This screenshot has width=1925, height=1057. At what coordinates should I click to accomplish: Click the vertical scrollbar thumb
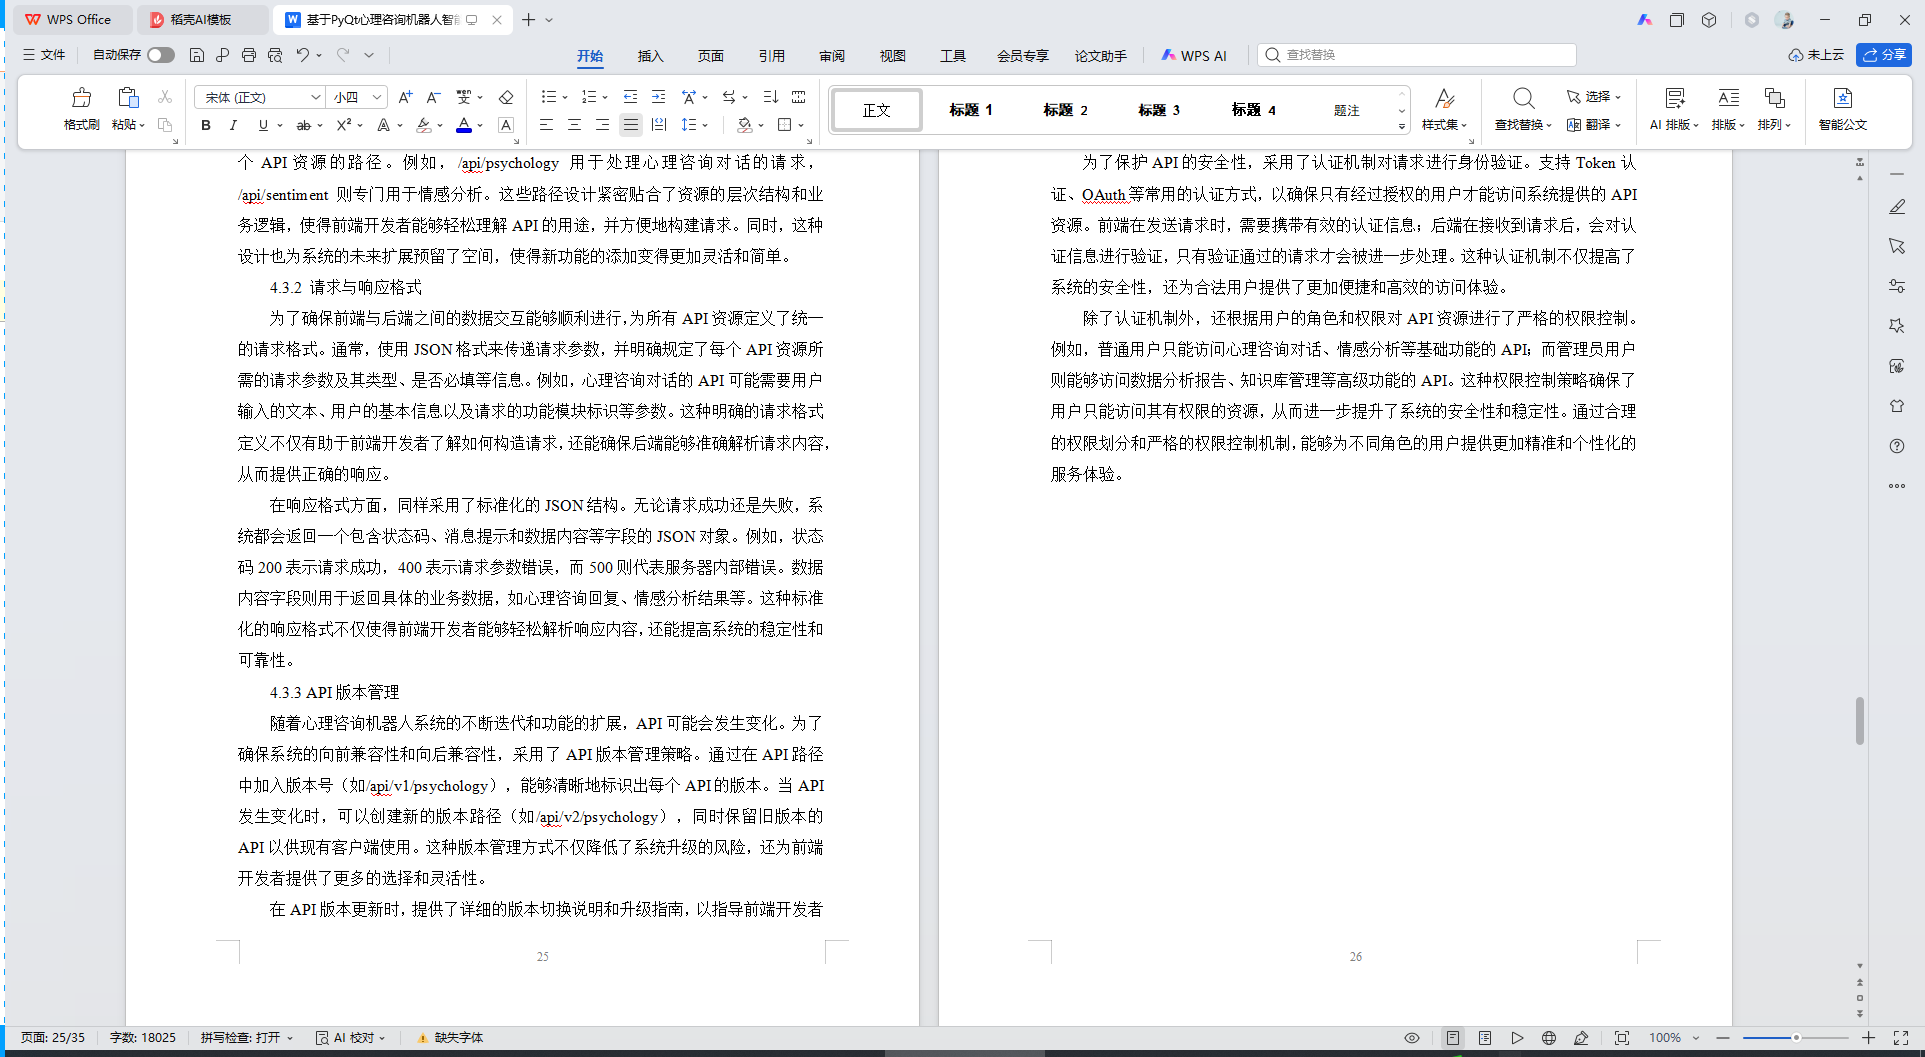(x=1860, y=720)
